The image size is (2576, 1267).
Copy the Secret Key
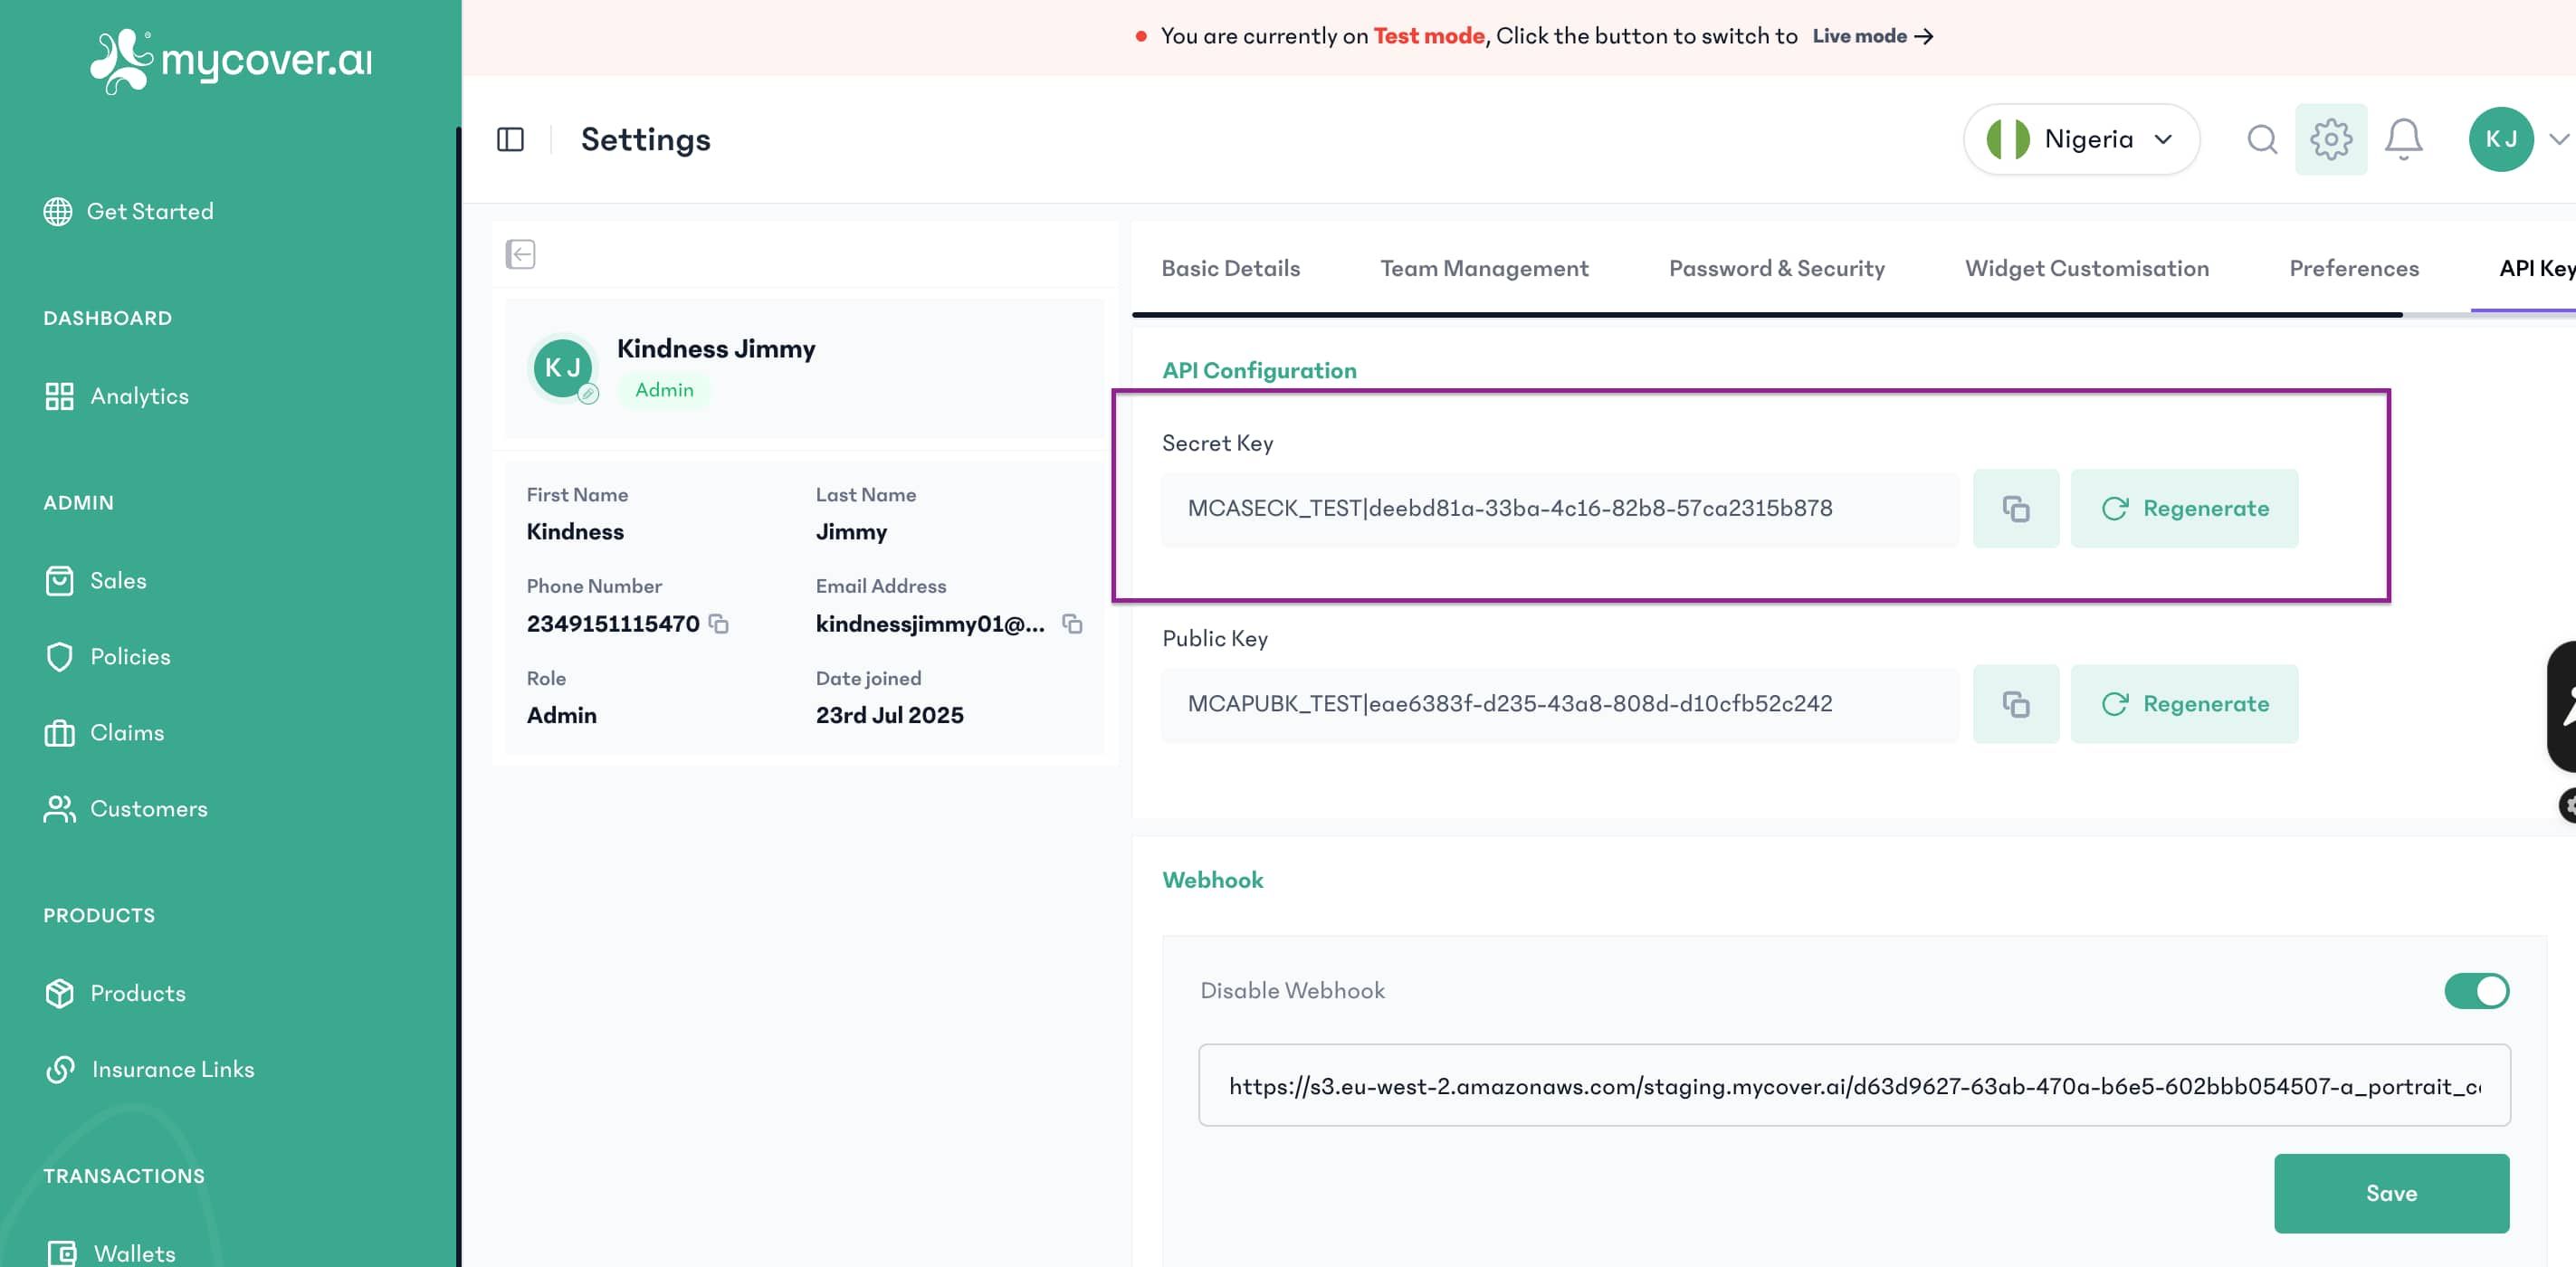[2015, 508]
